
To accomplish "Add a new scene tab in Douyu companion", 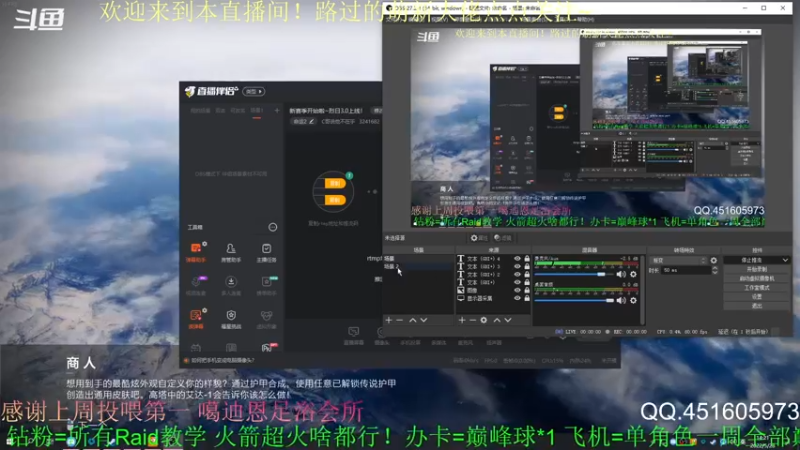I will pyautogui.click(x=277, y=110).
